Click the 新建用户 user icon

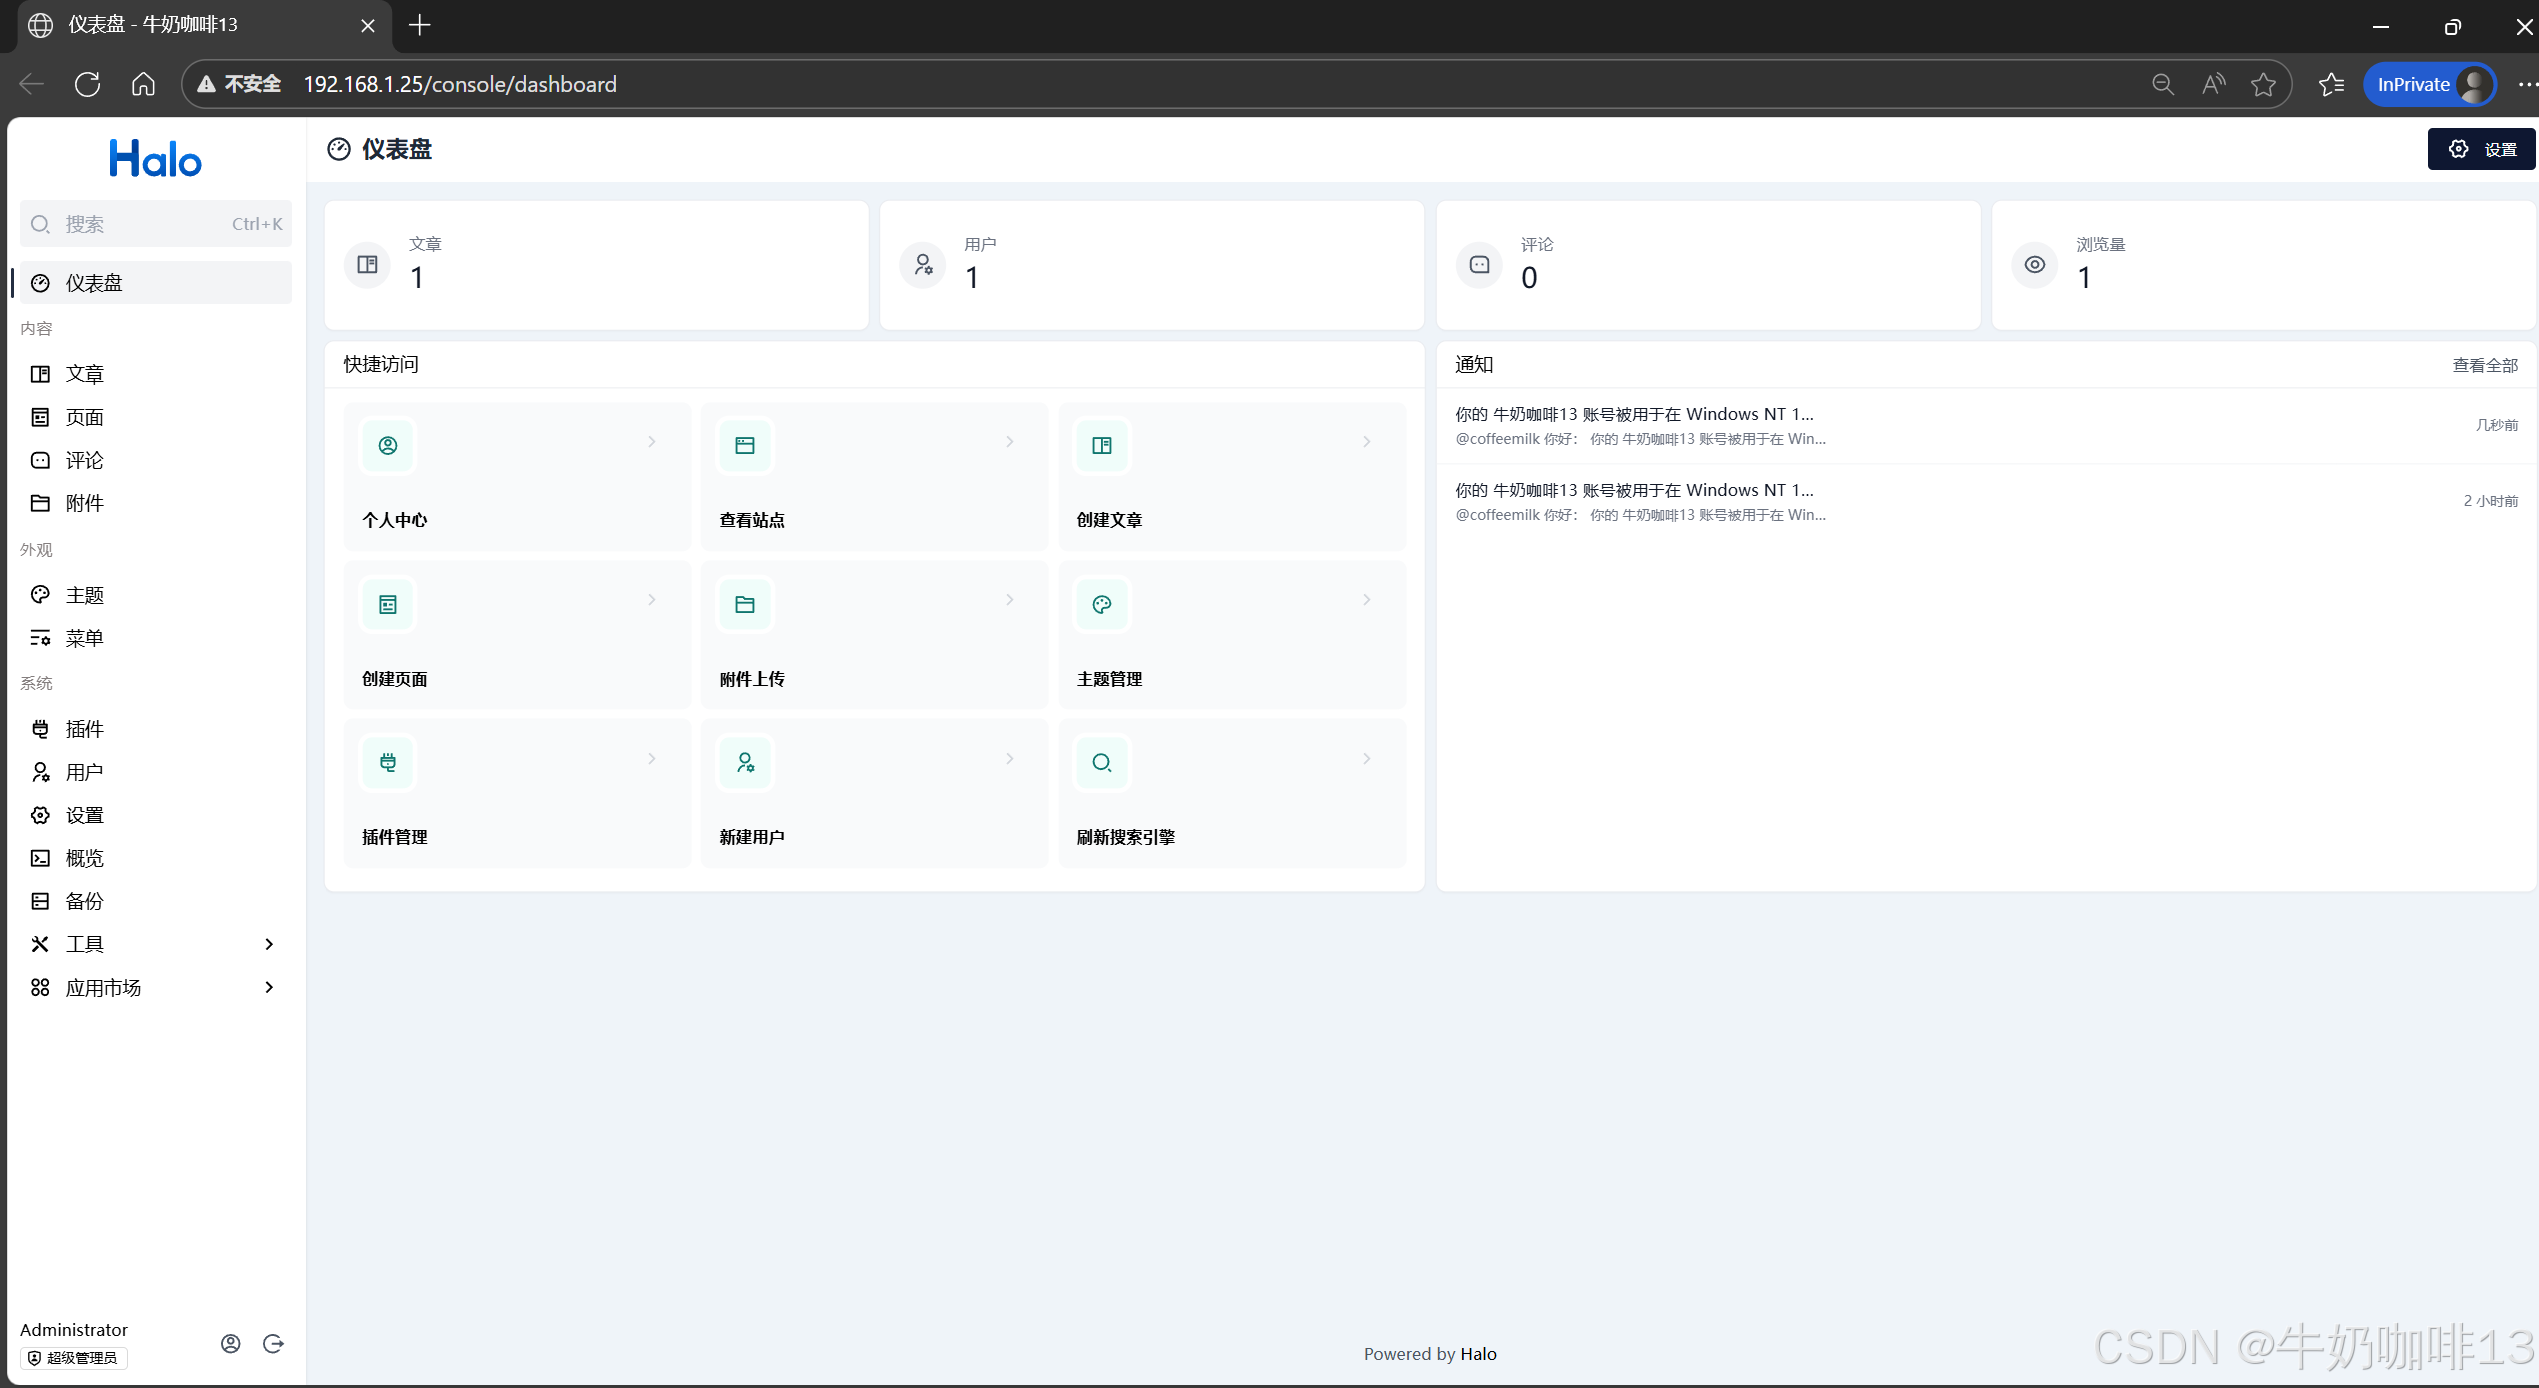pyautogui.click(x=745, y=763)
